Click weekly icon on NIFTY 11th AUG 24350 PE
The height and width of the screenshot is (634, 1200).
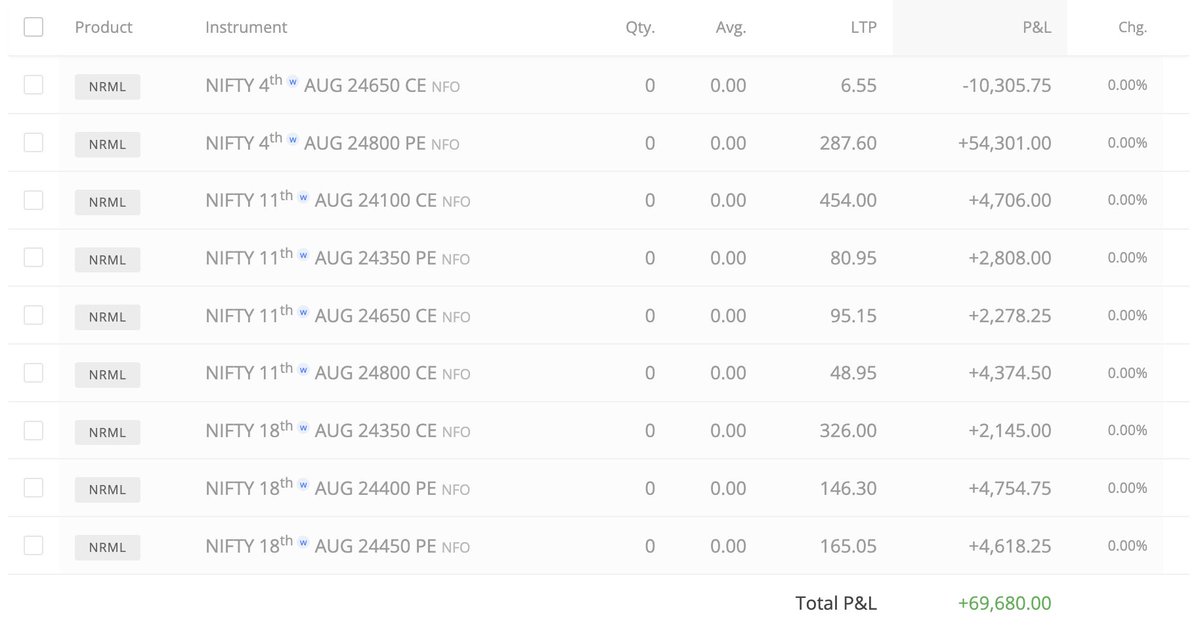[303, 256]
